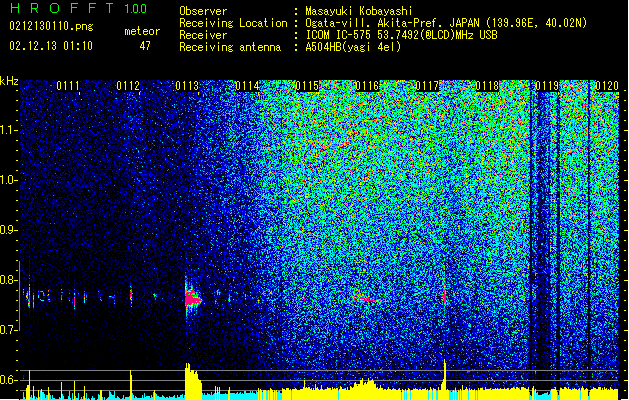Viewport: 629px width, 400px height.
Task: Click the ICOM IC-575 receiver value
Action: click(402, 35)
